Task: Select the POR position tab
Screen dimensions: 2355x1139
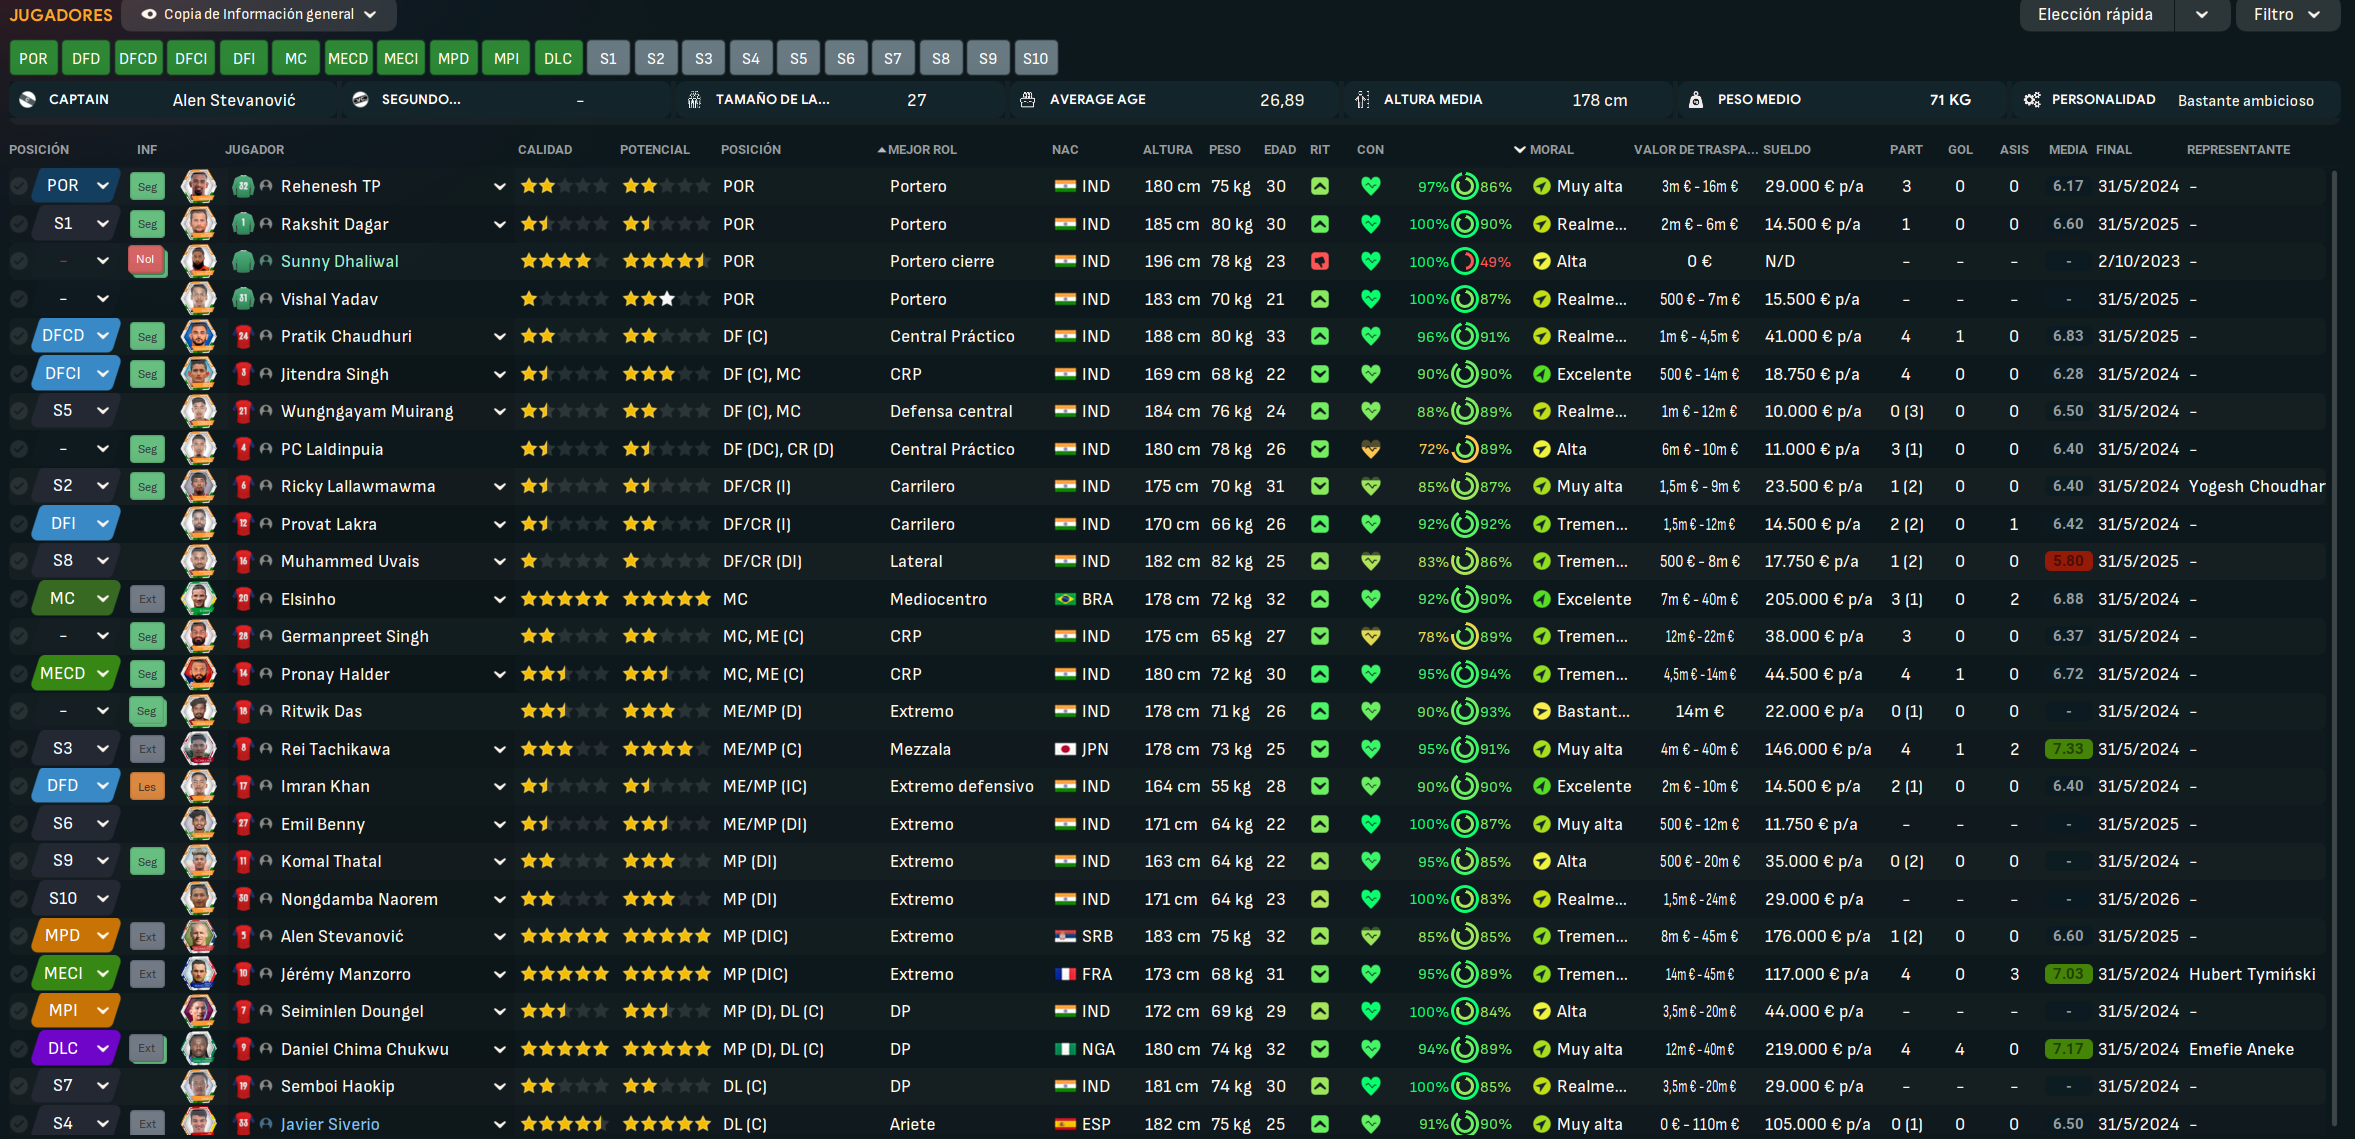Action: (x=33, y=59)
